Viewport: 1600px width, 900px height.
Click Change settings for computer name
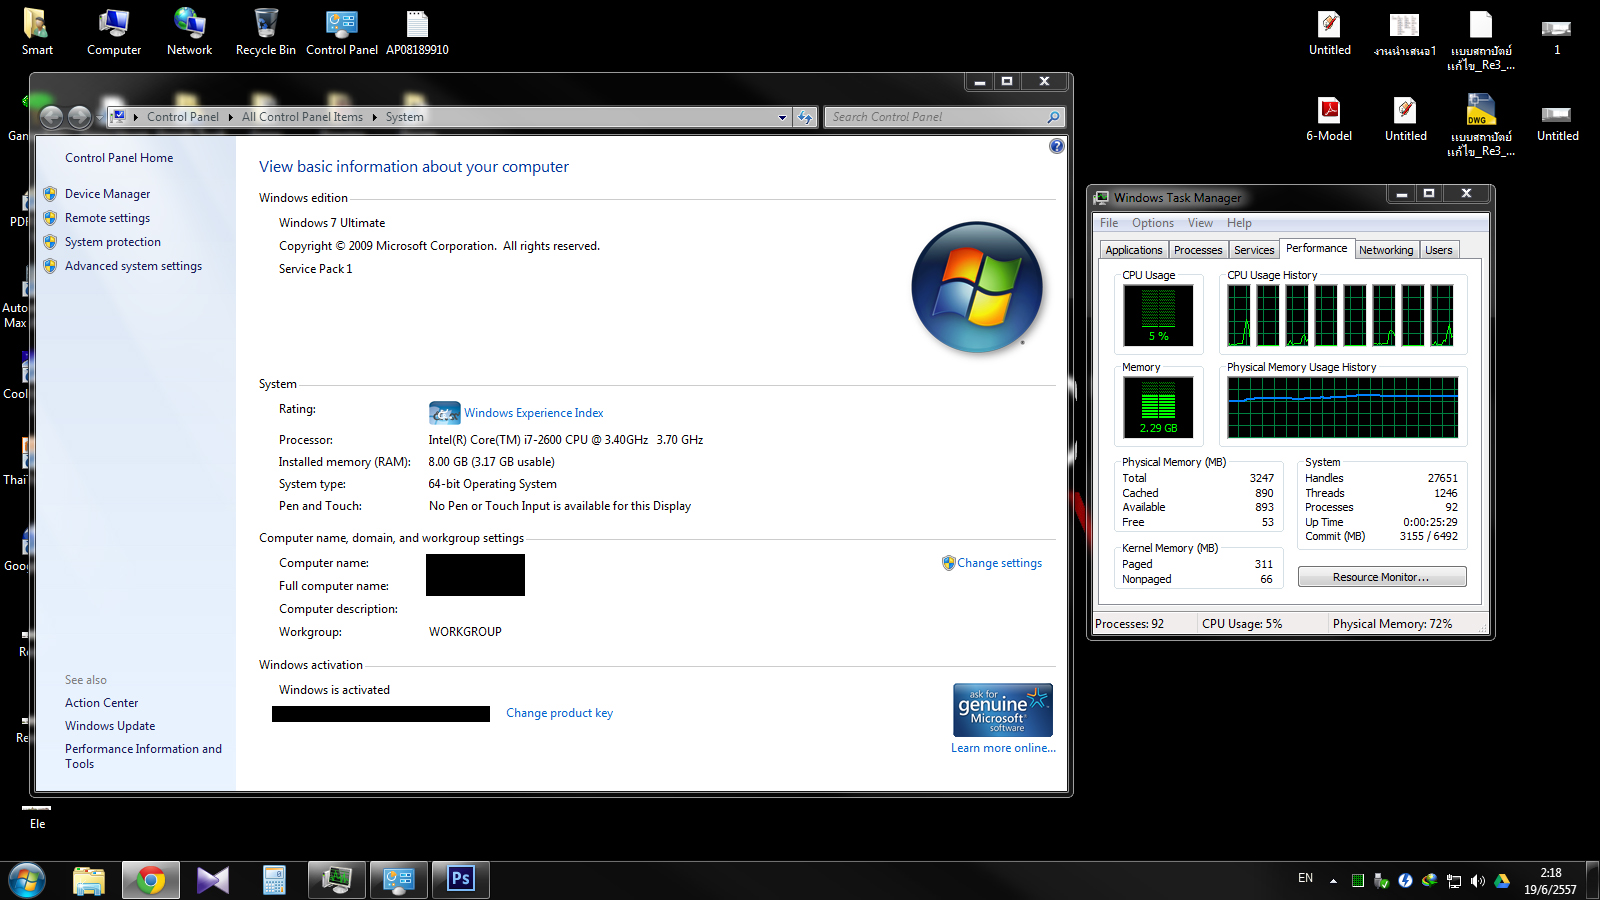tap(999, 563)
